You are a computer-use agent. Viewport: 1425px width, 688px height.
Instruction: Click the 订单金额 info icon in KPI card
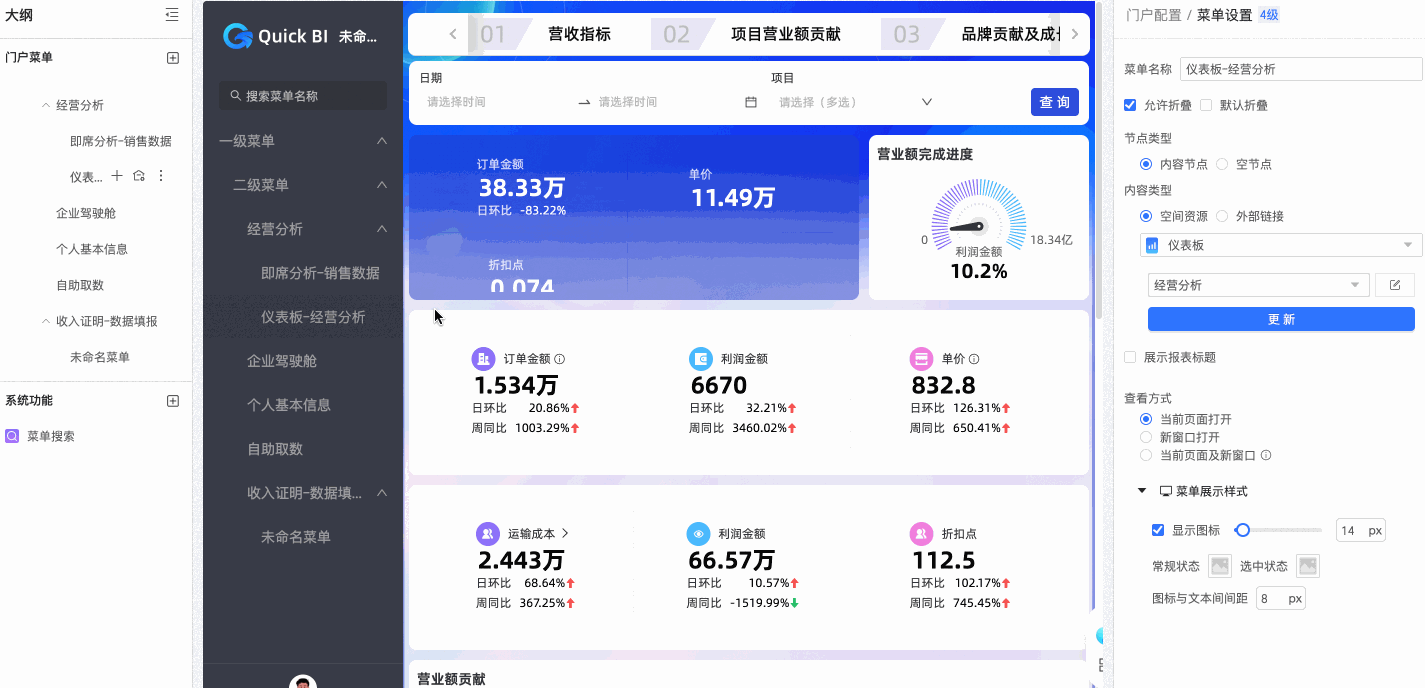(560, 359)
